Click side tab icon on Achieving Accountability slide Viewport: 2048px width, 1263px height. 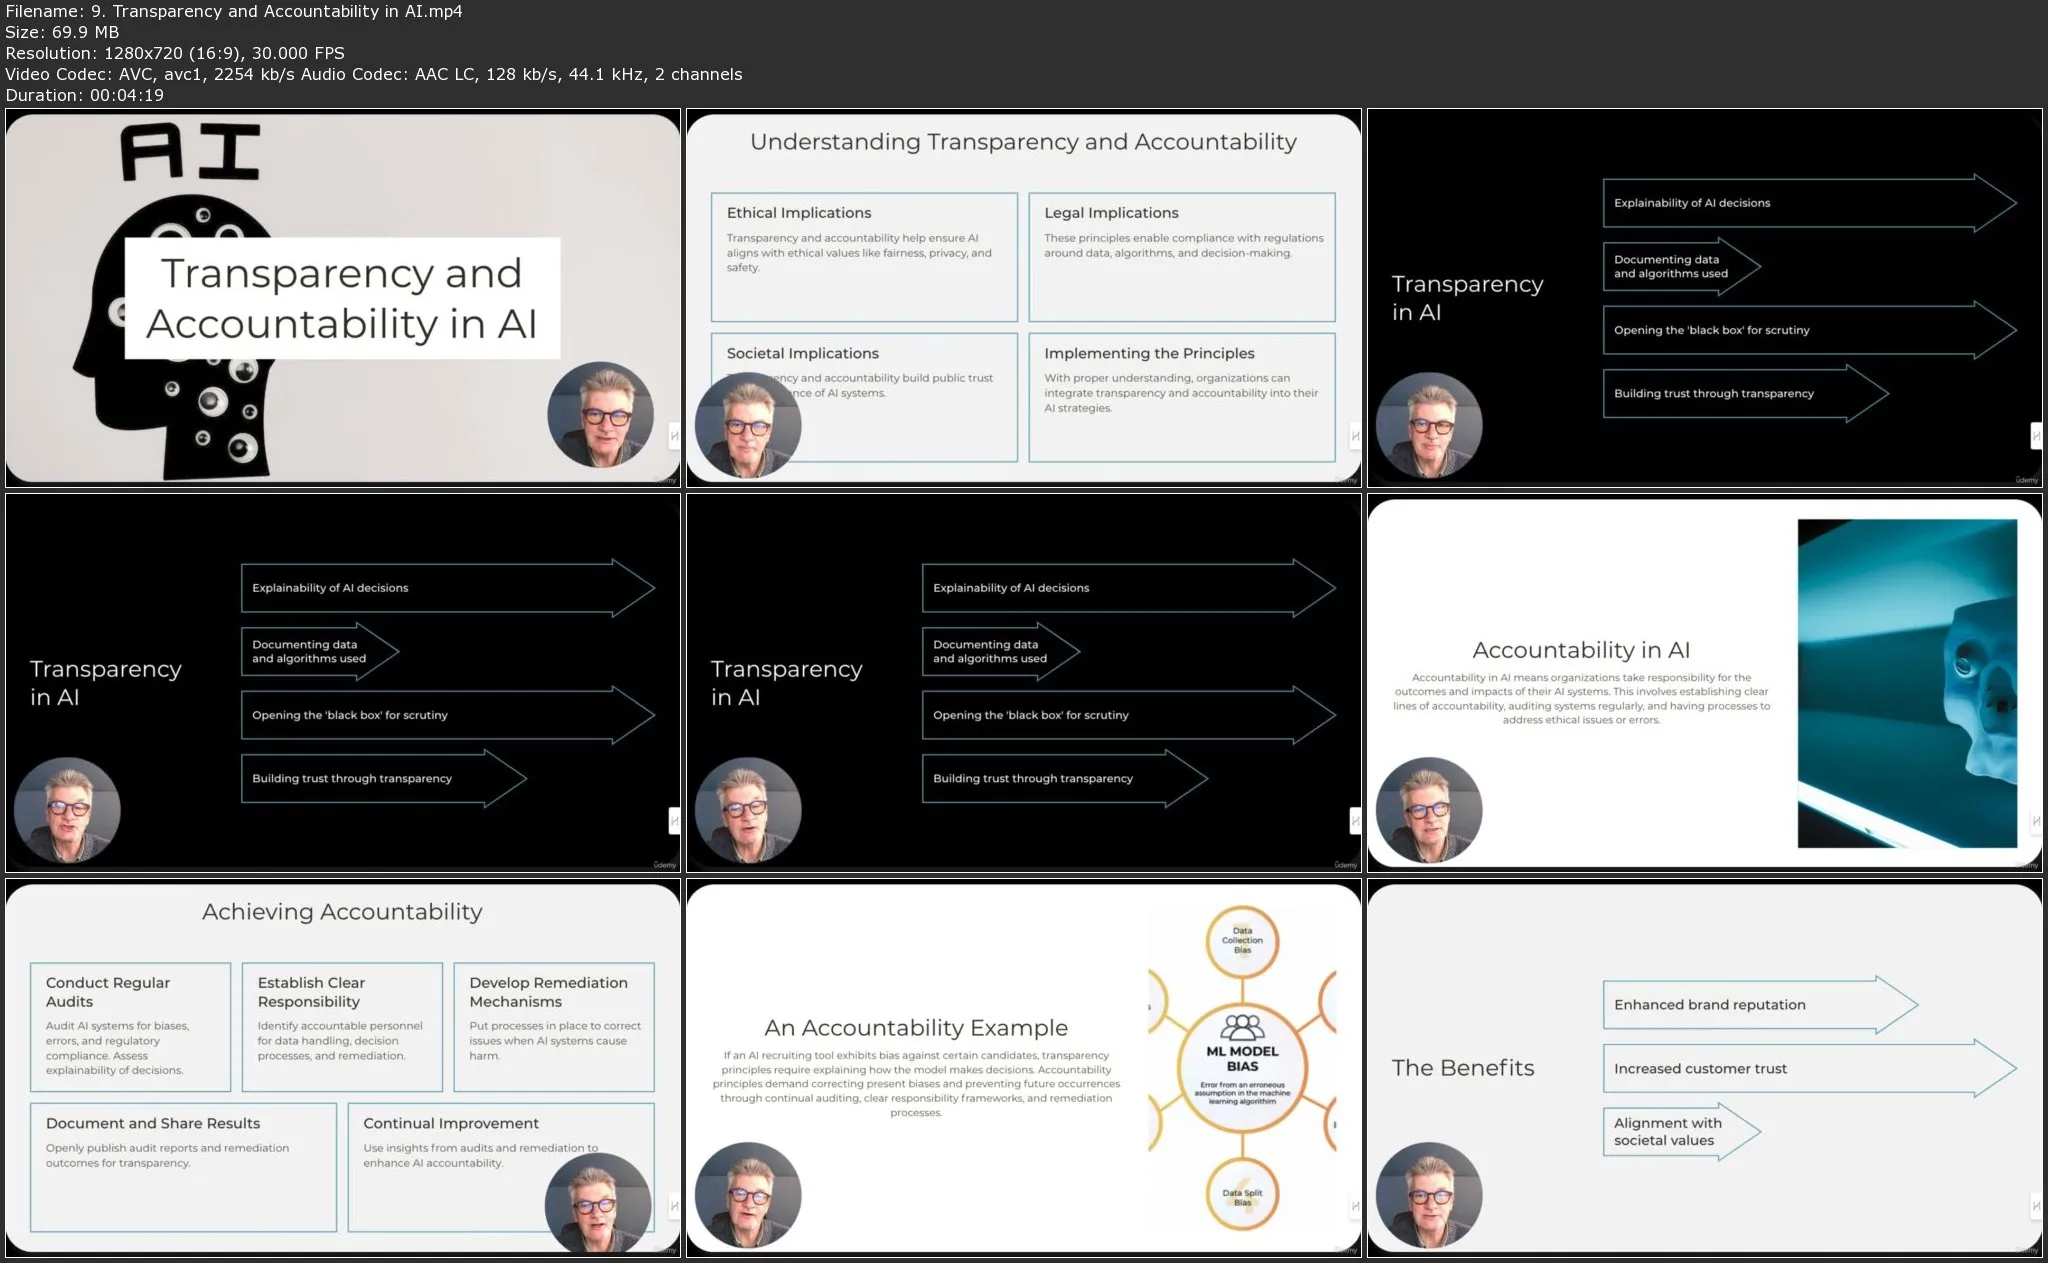[674, 1206]
